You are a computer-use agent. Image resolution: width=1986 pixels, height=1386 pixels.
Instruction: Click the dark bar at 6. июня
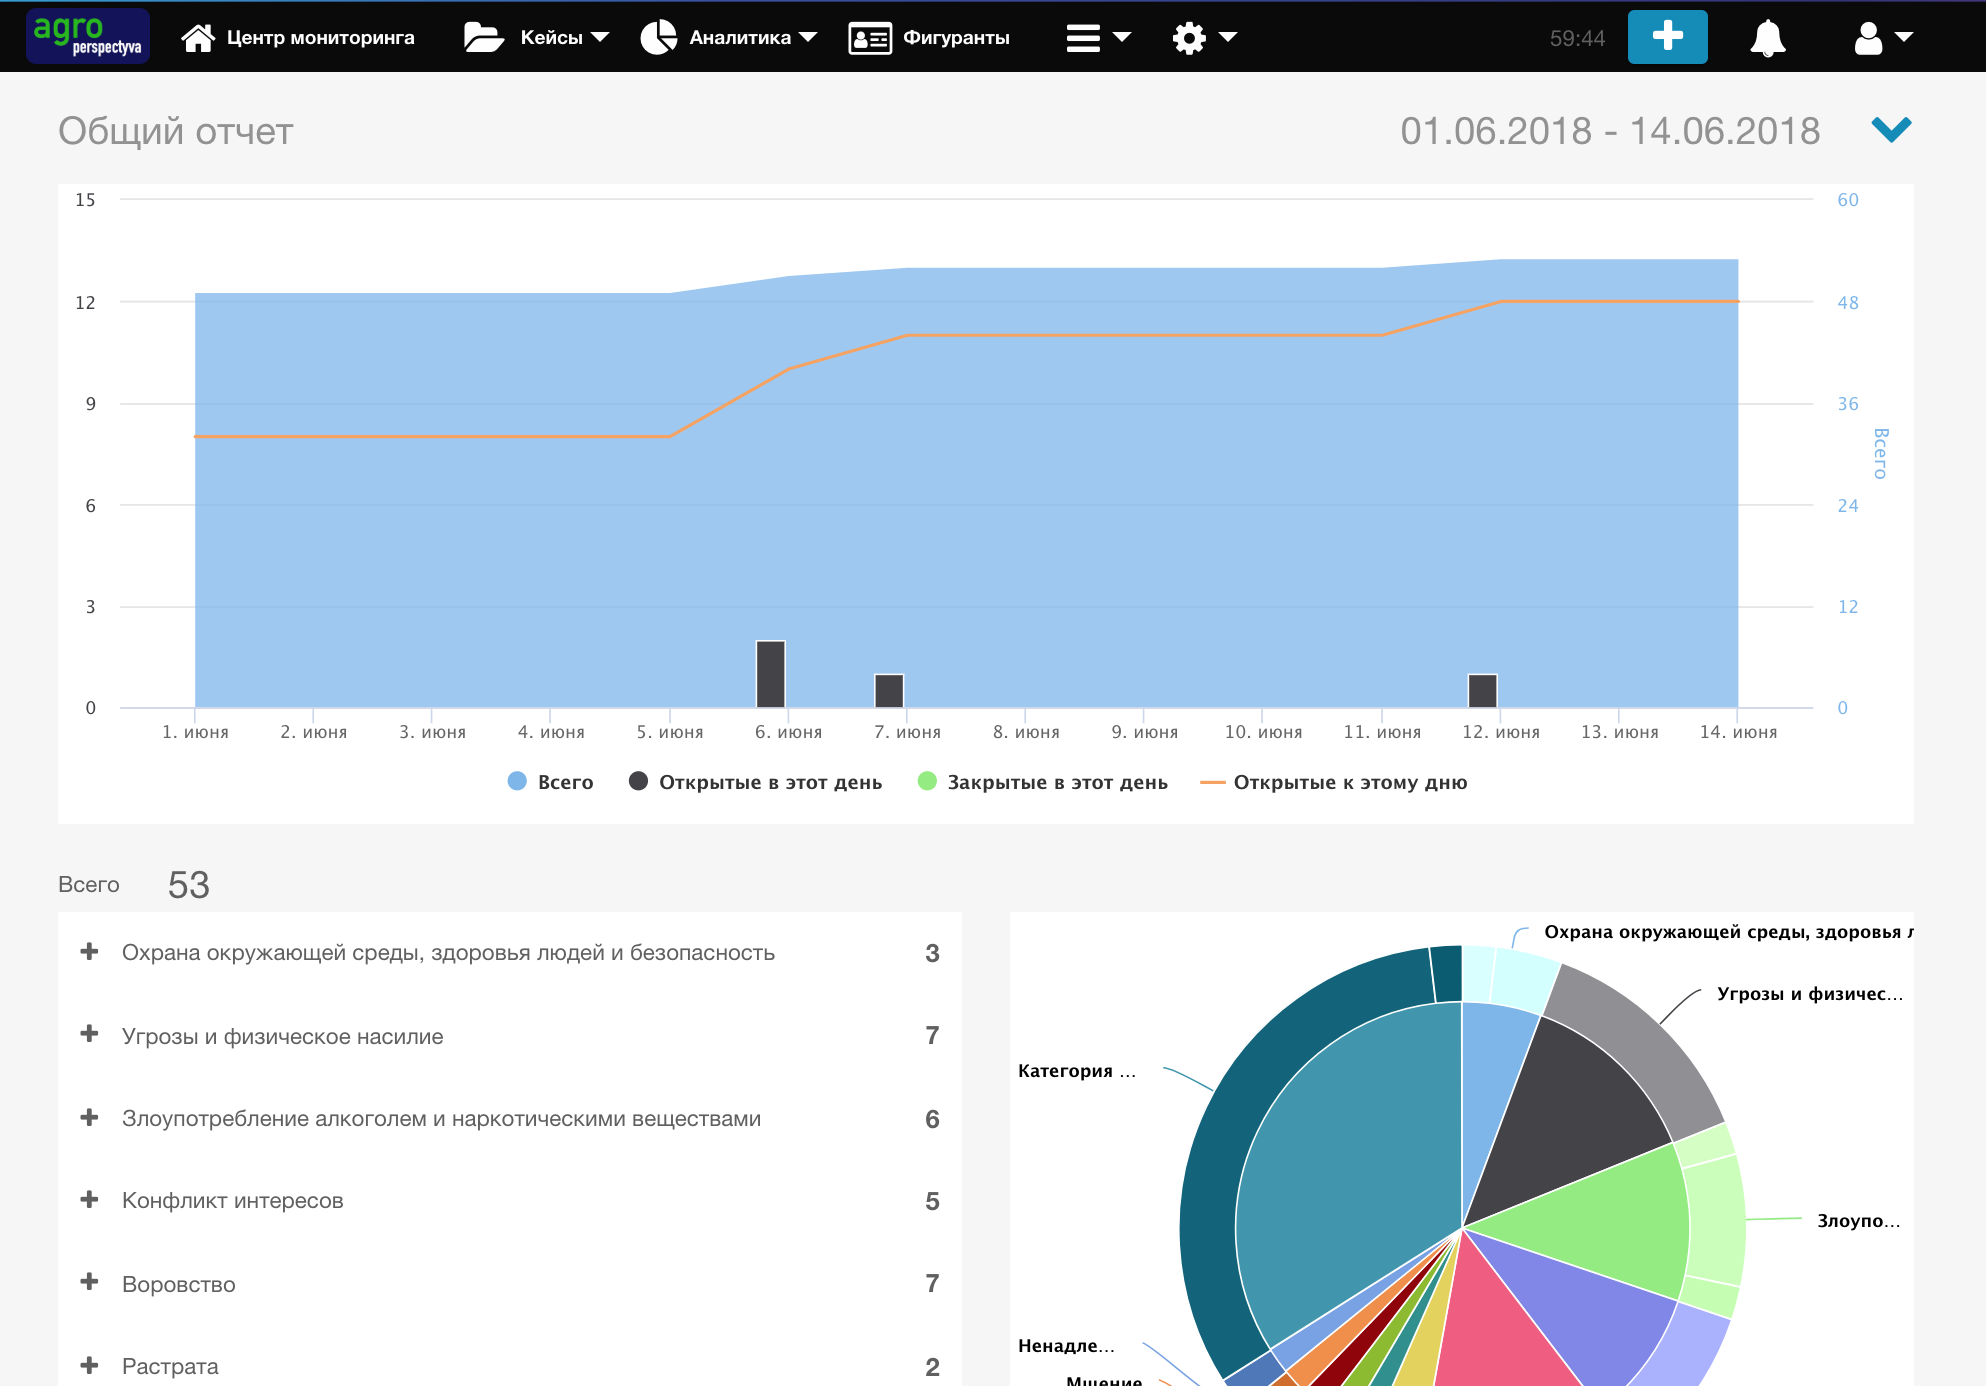770,674
